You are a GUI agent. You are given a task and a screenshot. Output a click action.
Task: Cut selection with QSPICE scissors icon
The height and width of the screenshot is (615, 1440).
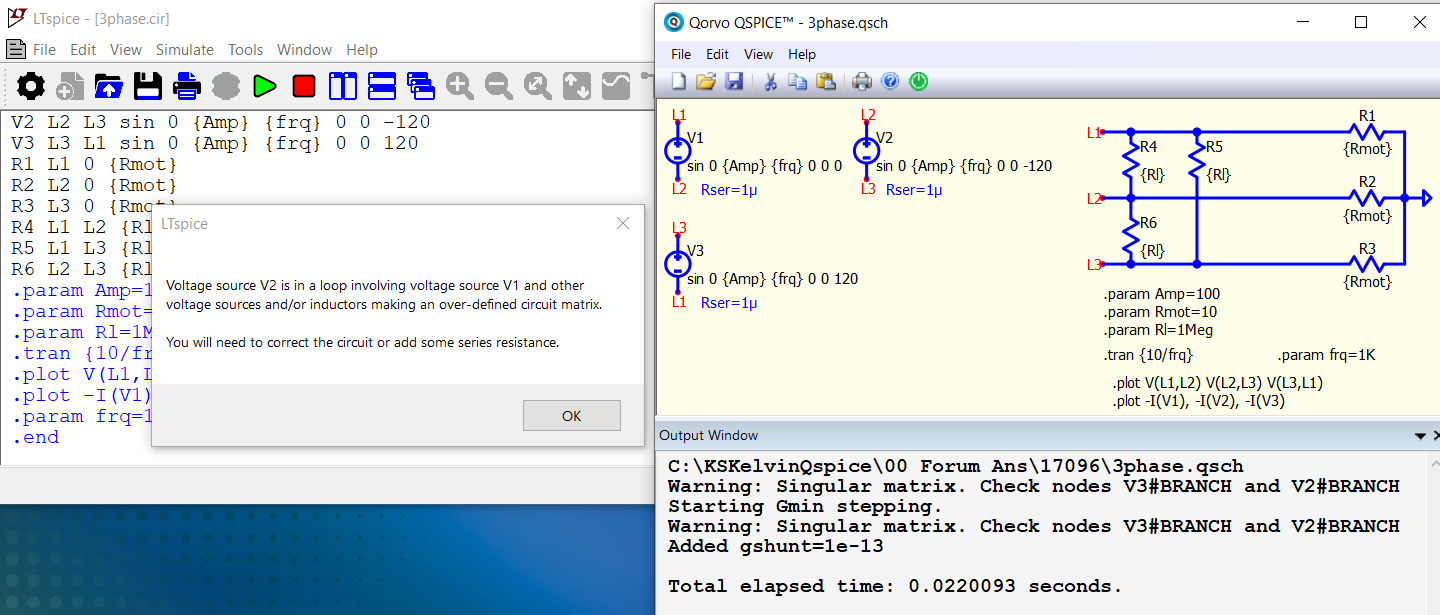(770, 82)
